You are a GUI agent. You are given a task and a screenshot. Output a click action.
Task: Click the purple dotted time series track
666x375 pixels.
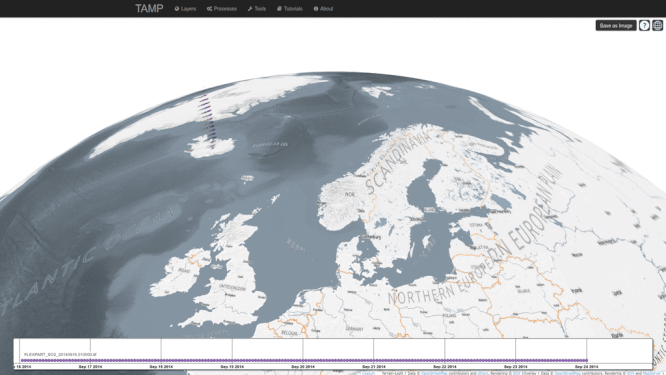tap(304, 360)
